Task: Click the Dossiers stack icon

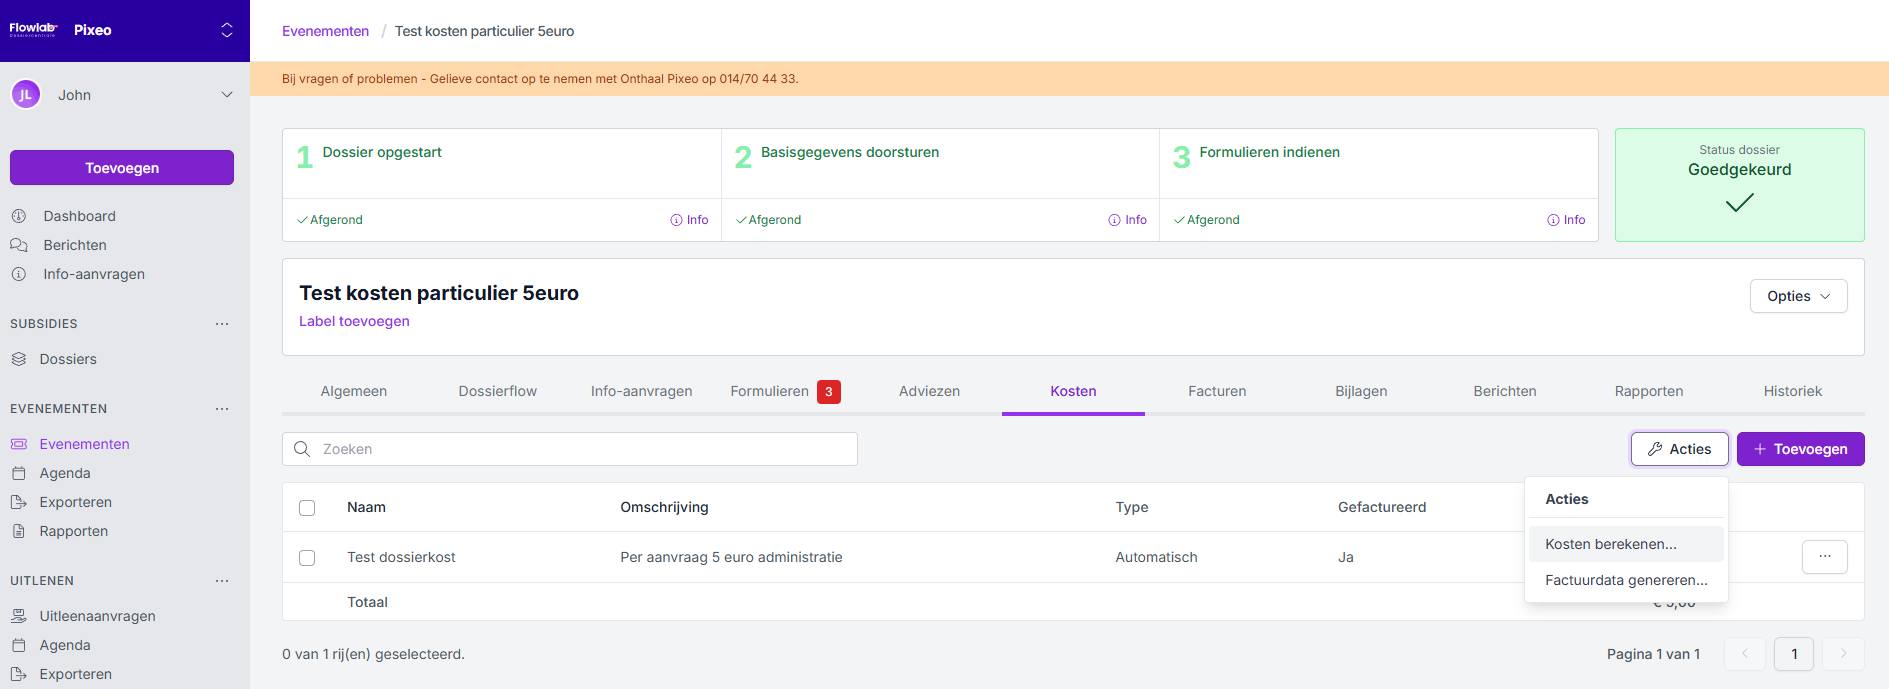Action: pyautogui.click(x=19, y=359)
